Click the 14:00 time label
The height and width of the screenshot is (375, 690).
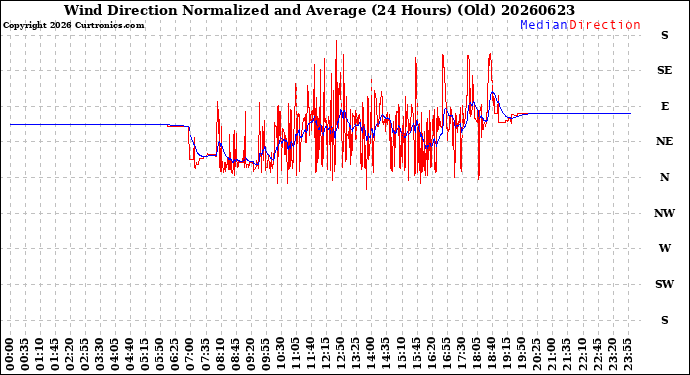click(371, 355)
